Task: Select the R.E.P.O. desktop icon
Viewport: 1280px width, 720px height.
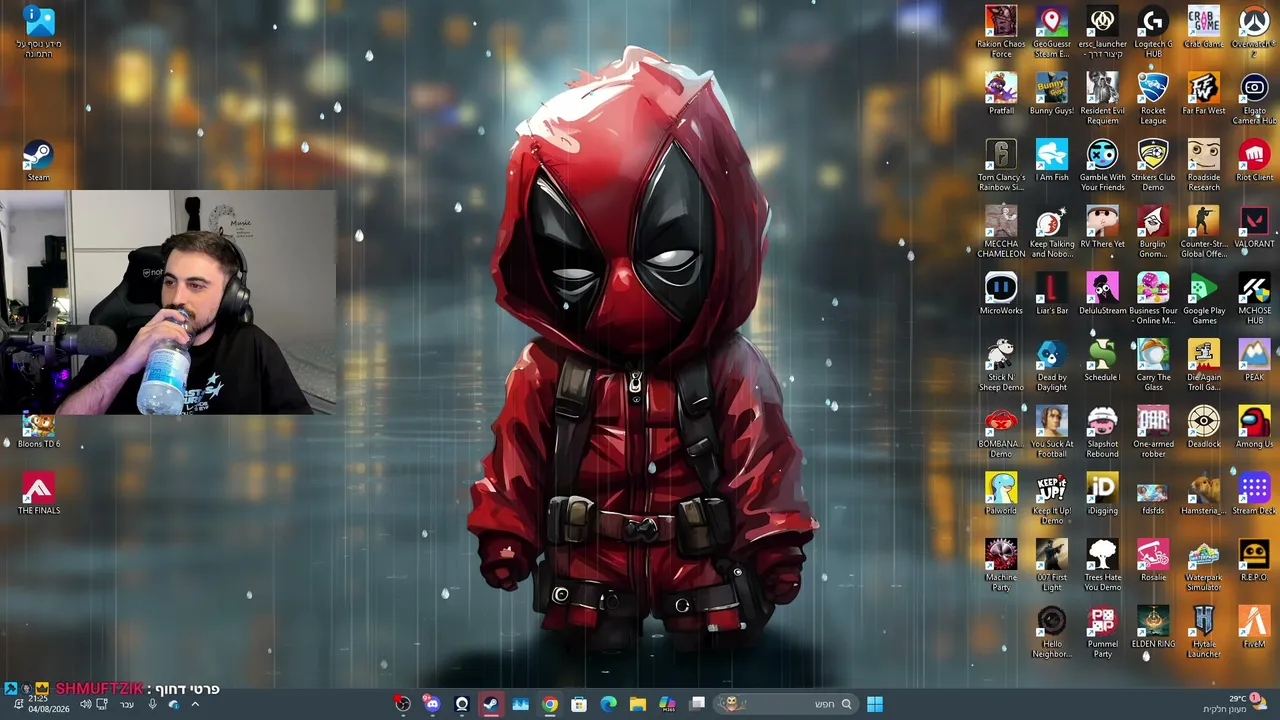Action: (x=1254, y=561)
